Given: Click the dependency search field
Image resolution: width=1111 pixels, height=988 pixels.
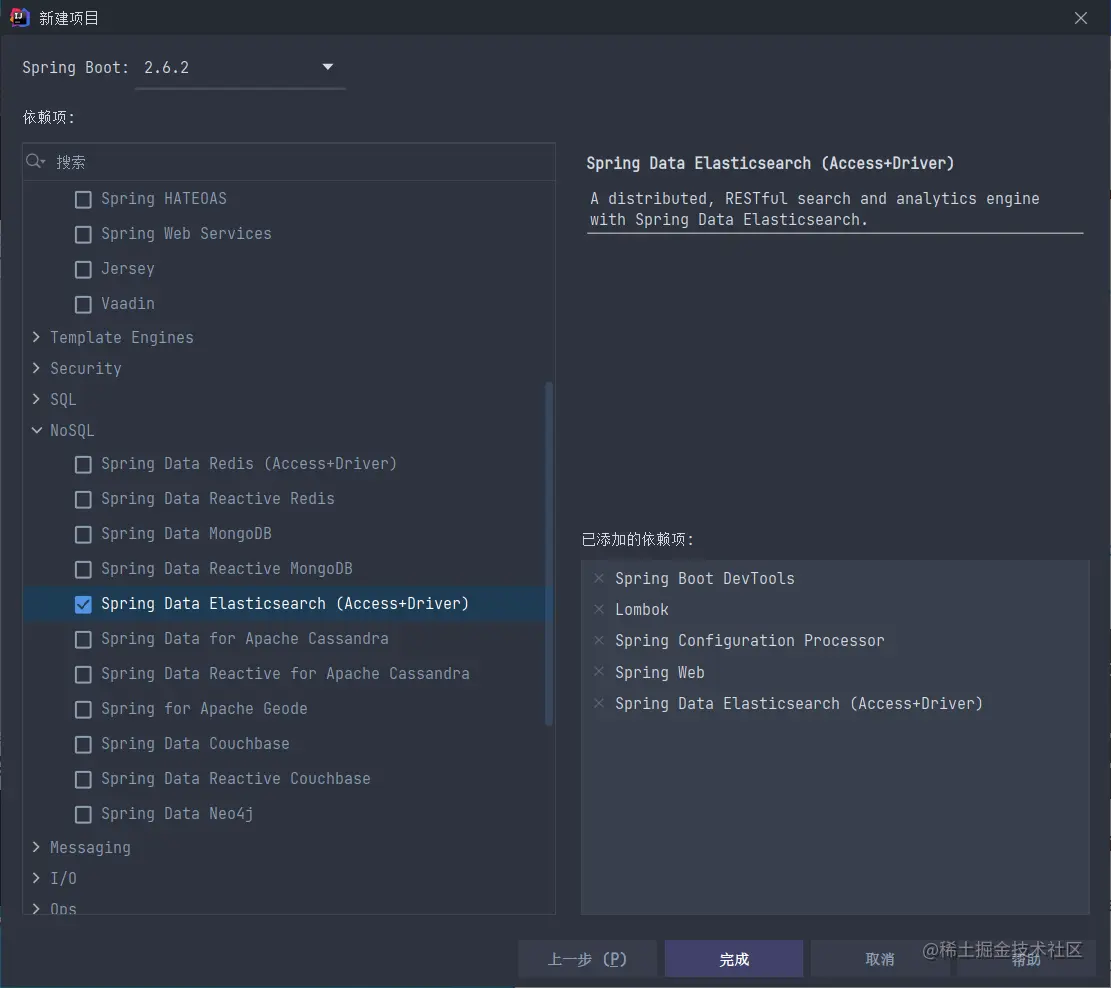Looking at the screenshot, I should coord(289,162).
